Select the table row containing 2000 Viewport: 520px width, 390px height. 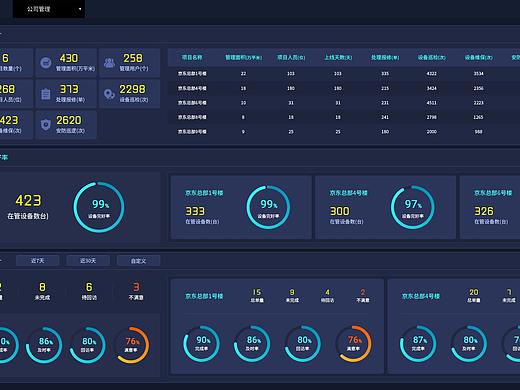coord(344,132)
